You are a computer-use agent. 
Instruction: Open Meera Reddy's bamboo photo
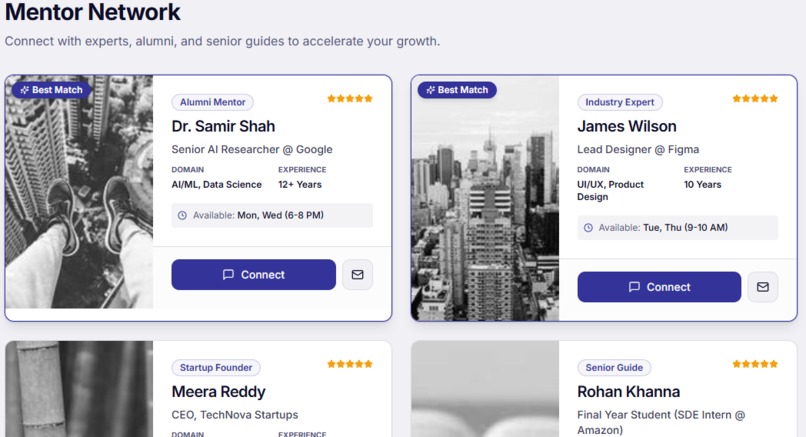point(79,389)
